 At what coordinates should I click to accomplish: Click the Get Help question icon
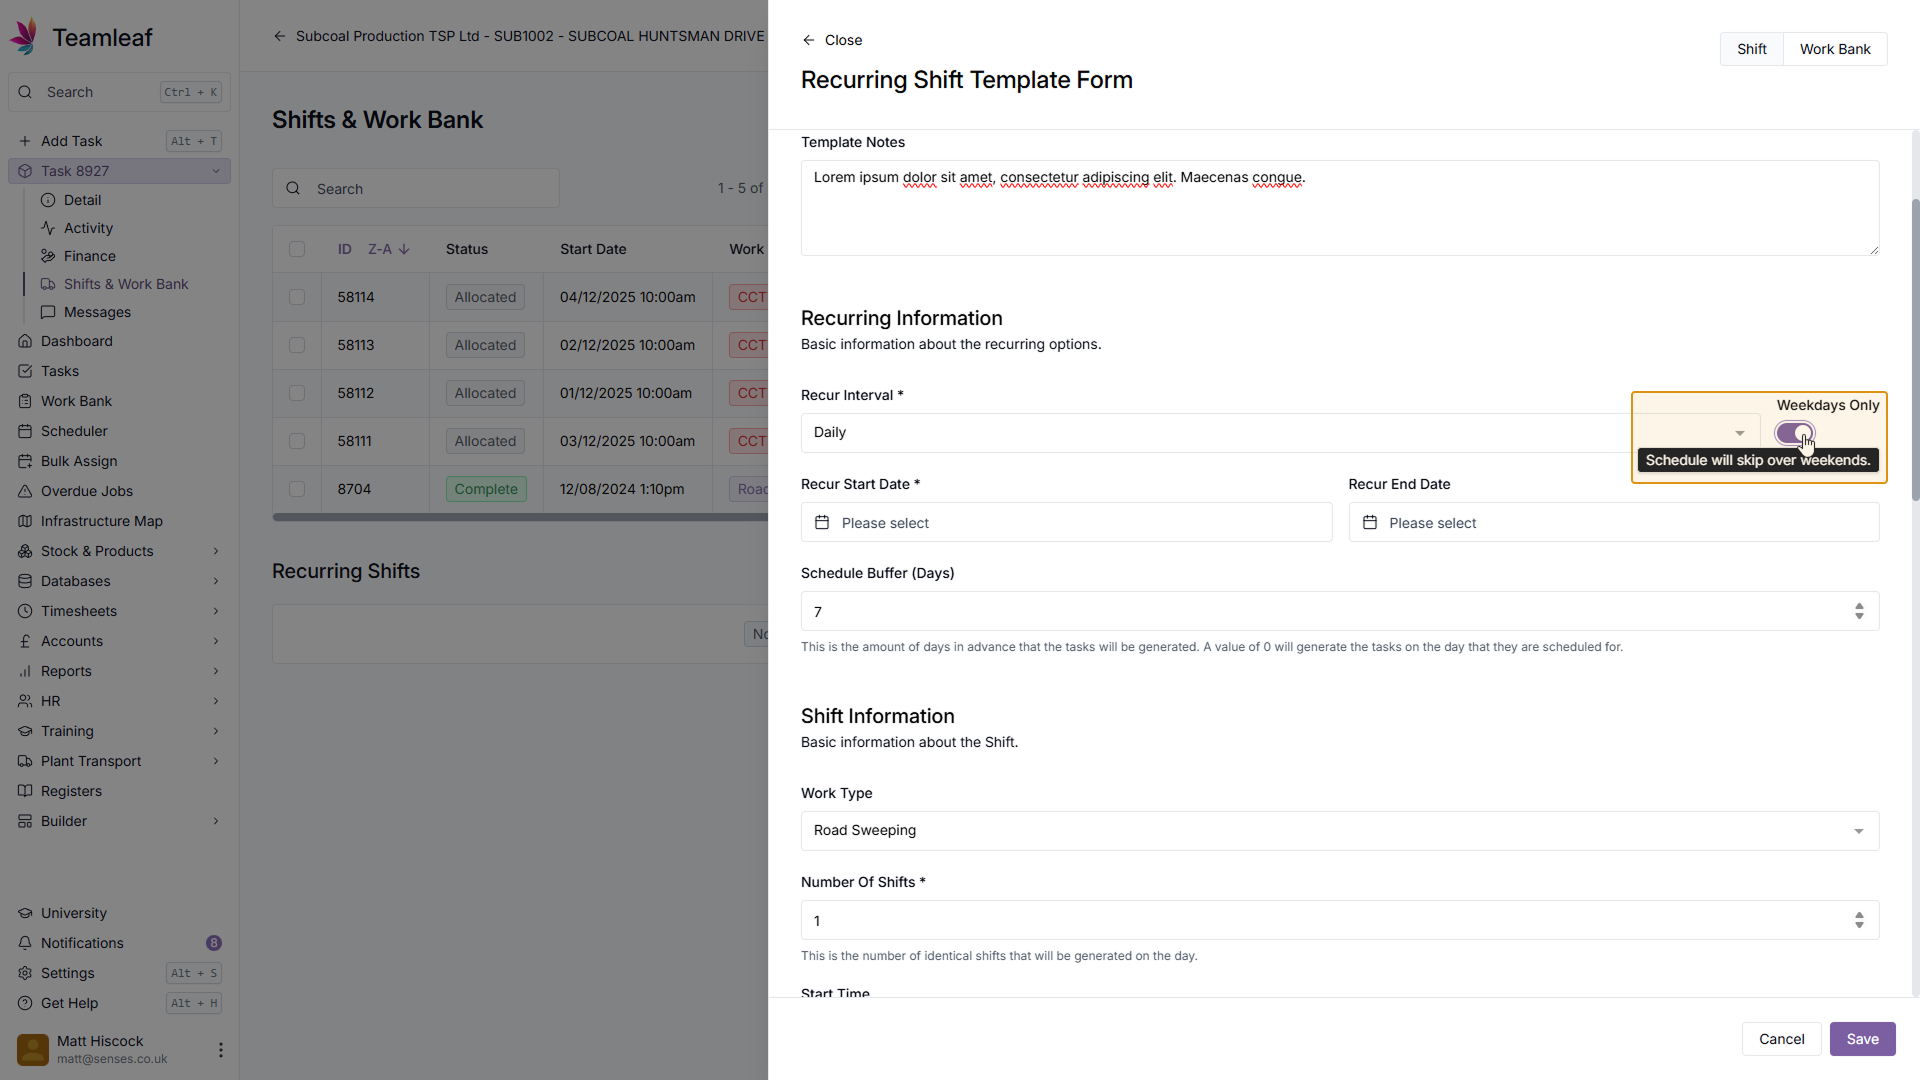click(25, 1003)
